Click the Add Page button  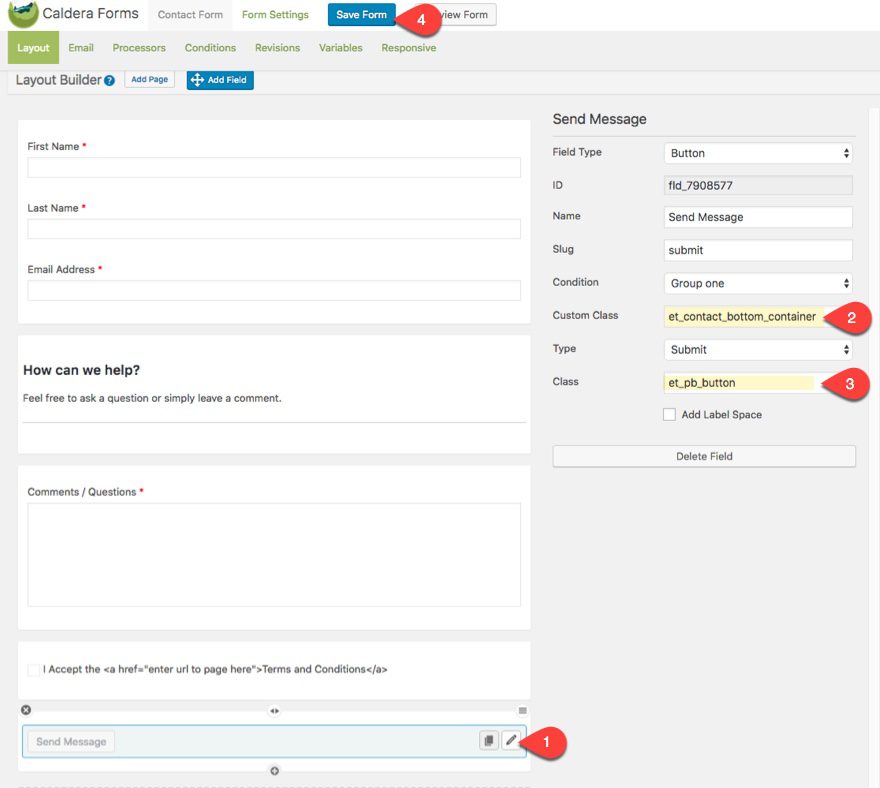tap(150, 80)
